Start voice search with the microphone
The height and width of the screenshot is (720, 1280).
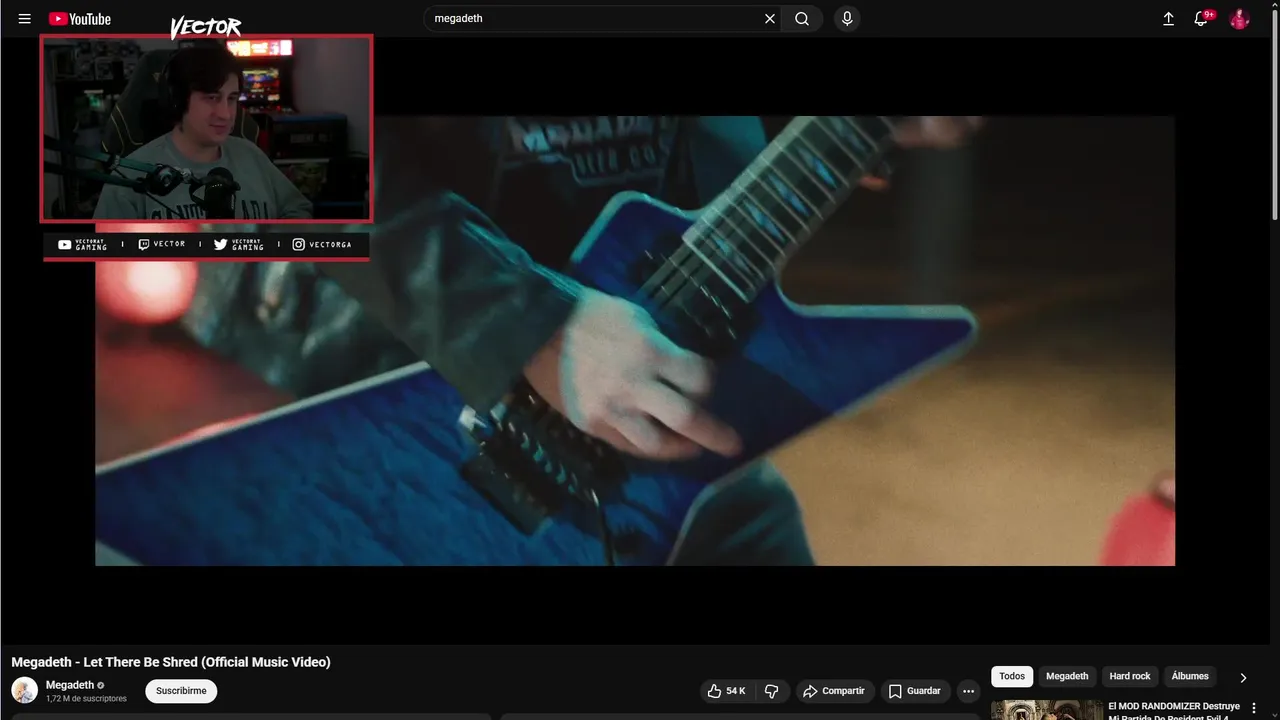click(x=847, y=19)
